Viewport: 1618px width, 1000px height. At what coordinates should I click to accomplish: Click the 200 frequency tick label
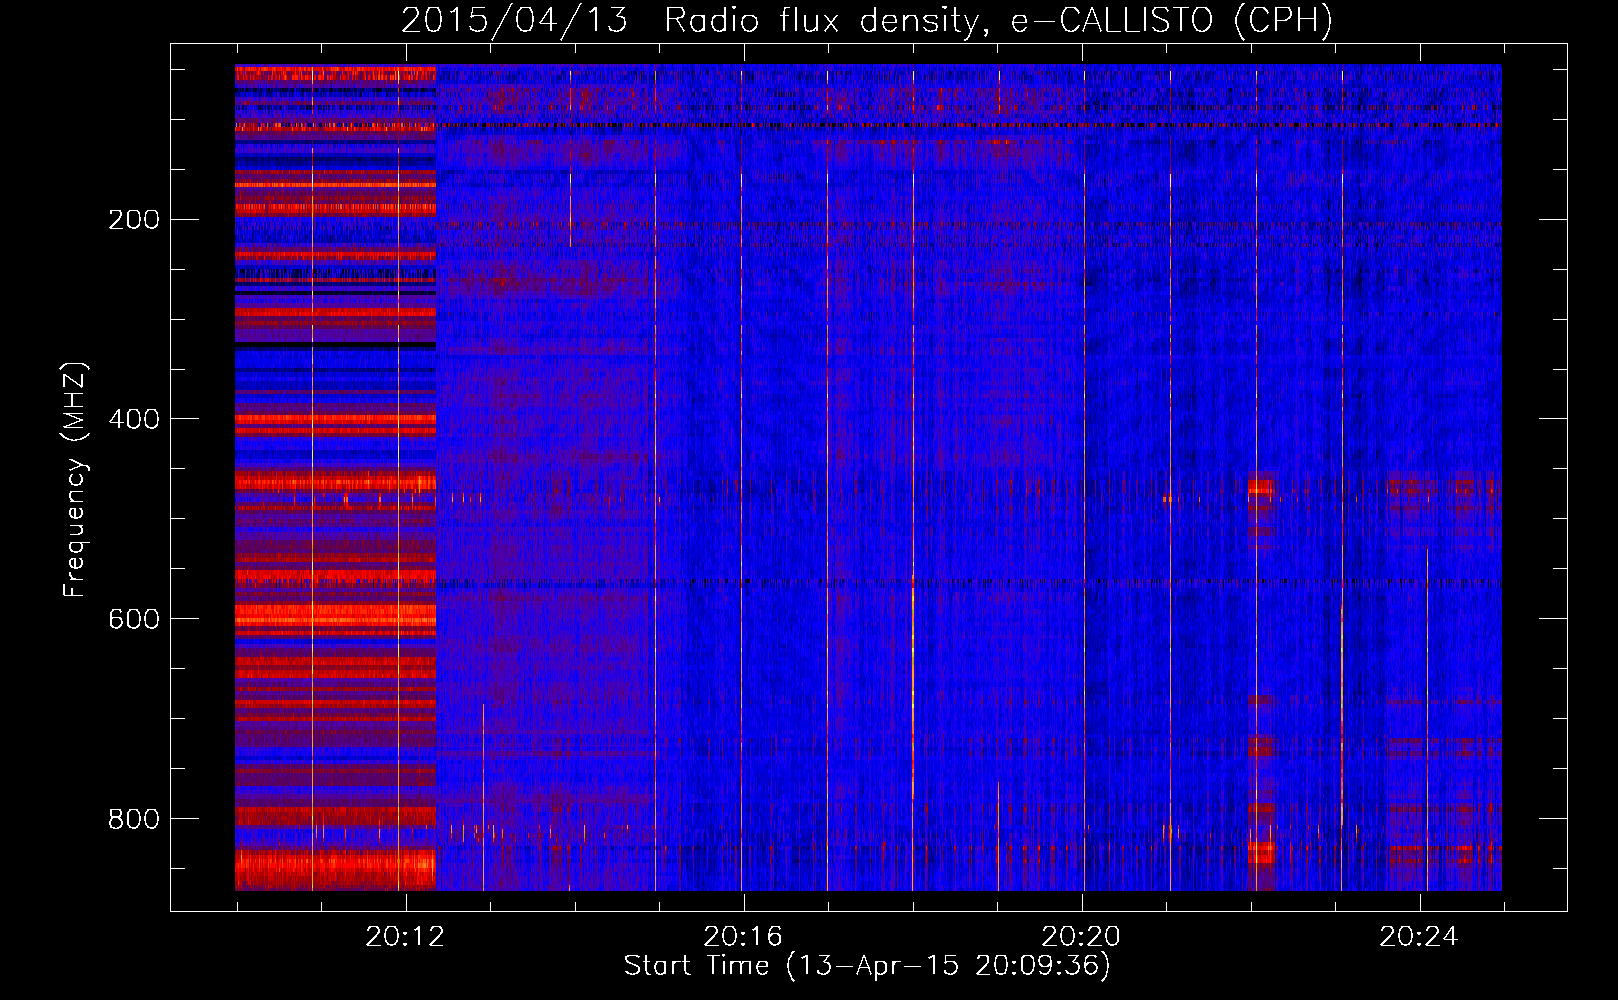pyautogui.click(x=134, y=220)
